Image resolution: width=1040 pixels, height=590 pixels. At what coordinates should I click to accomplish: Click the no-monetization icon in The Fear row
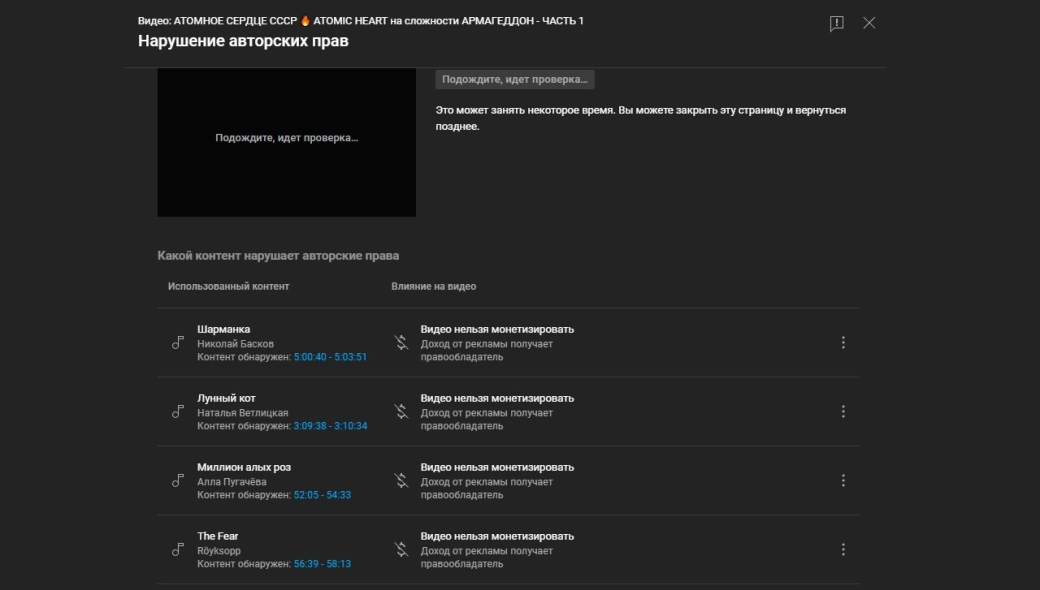pos(401,550)
